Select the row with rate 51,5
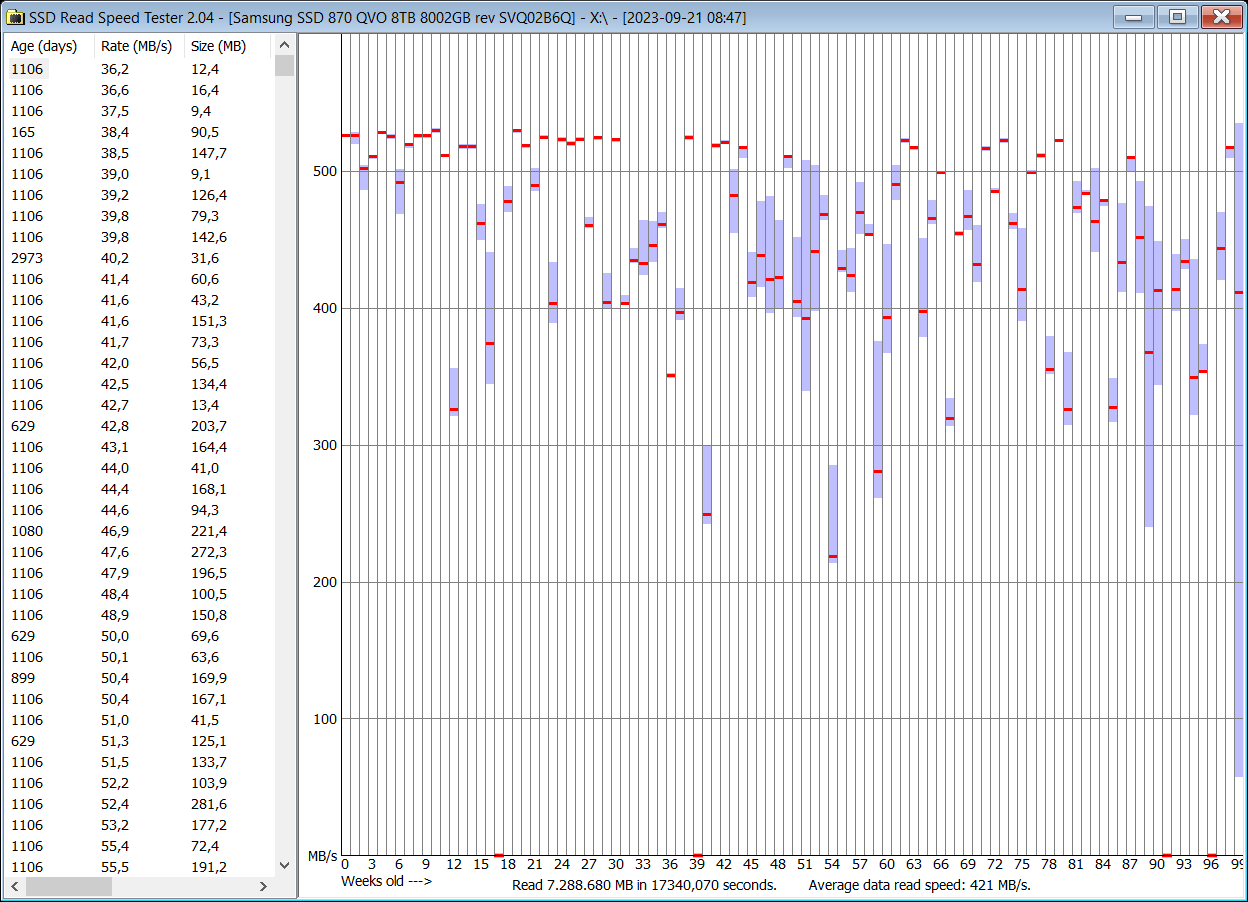Screen dimensions: 1248x902 pyautogui.click(x=140, y=762)
